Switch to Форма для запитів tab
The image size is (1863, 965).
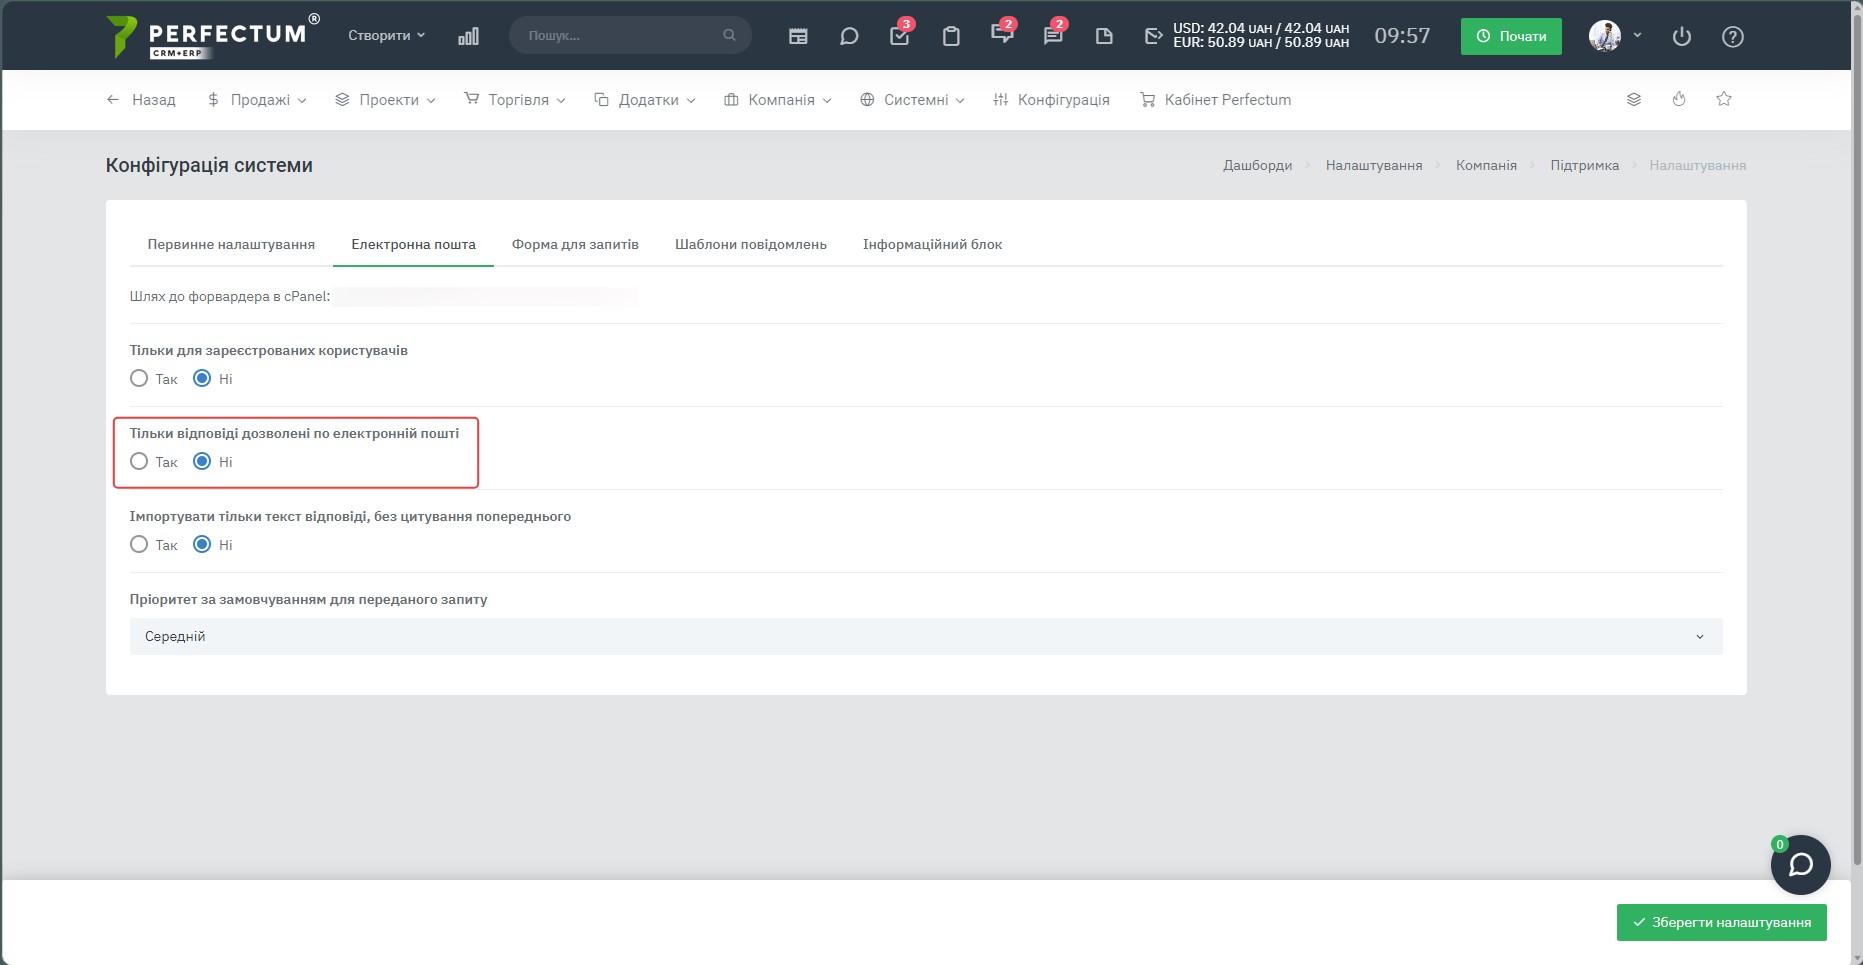tap(575, 244)
